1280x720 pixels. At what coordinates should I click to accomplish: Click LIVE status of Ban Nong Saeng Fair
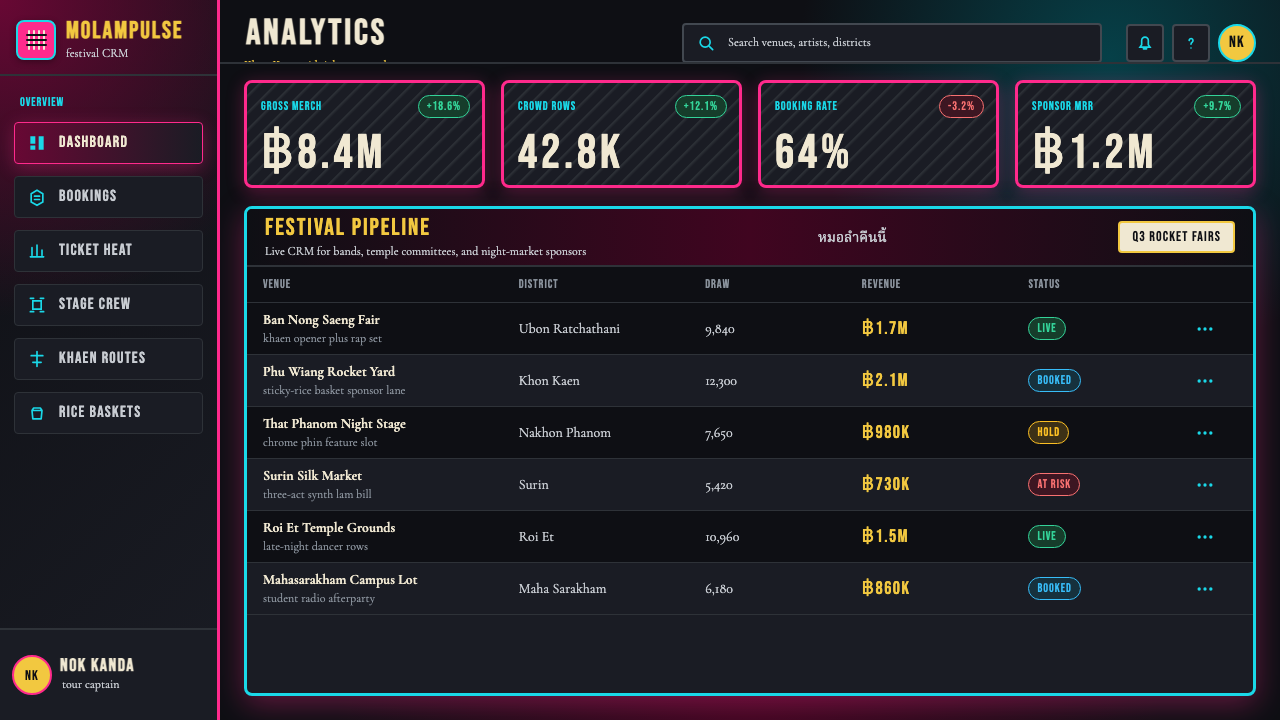(x=1047, y=329)
